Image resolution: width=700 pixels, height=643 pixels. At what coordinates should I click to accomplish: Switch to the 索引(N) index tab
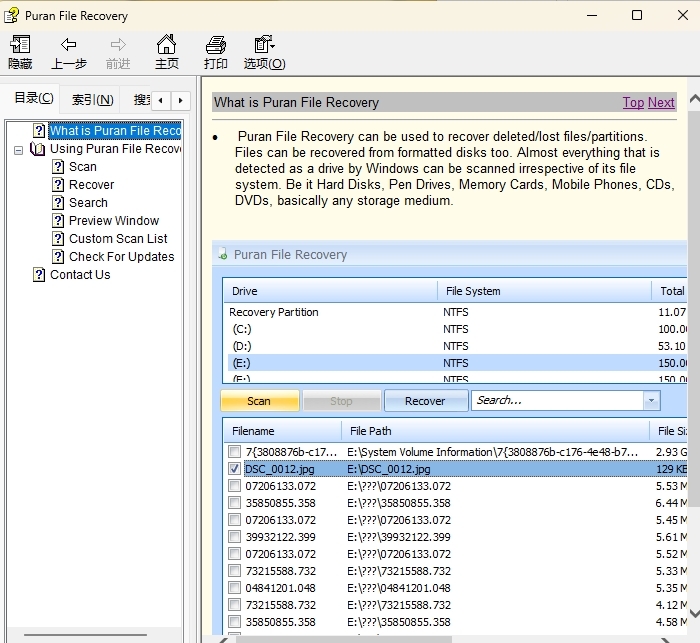93,99
